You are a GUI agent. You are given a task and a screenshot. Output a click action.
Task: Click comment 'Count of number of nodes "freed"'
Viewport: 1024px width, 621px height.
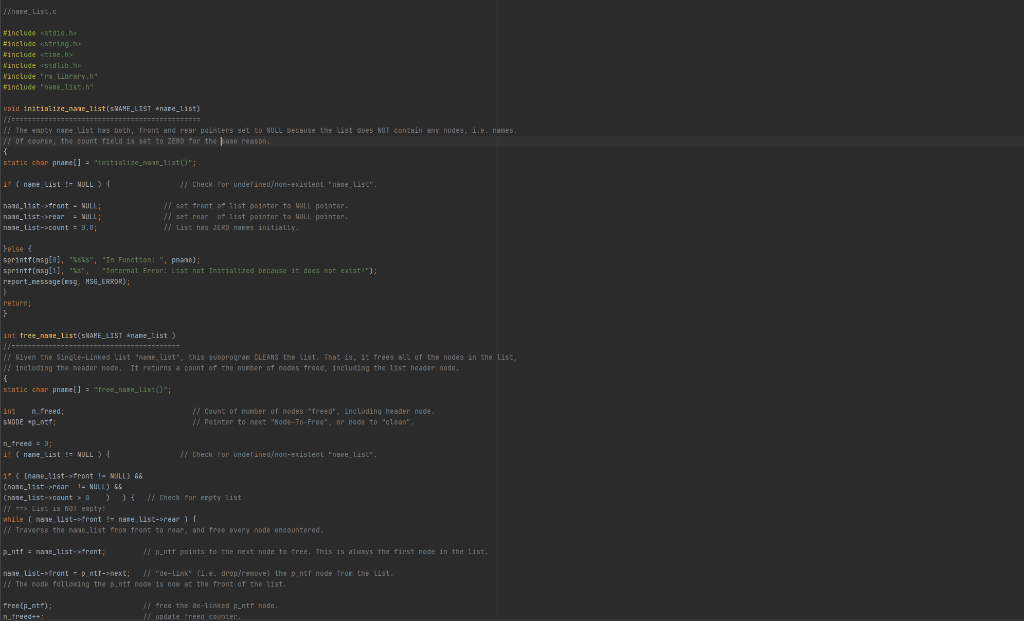coord(313,411)
